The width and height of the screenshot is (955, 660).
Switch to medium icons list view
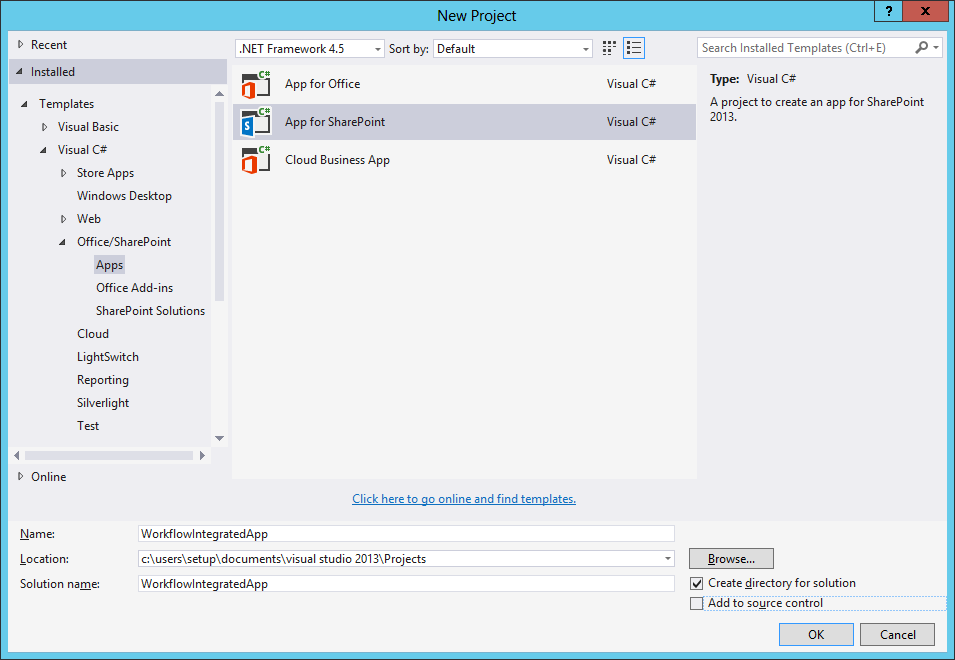[634, 48]
